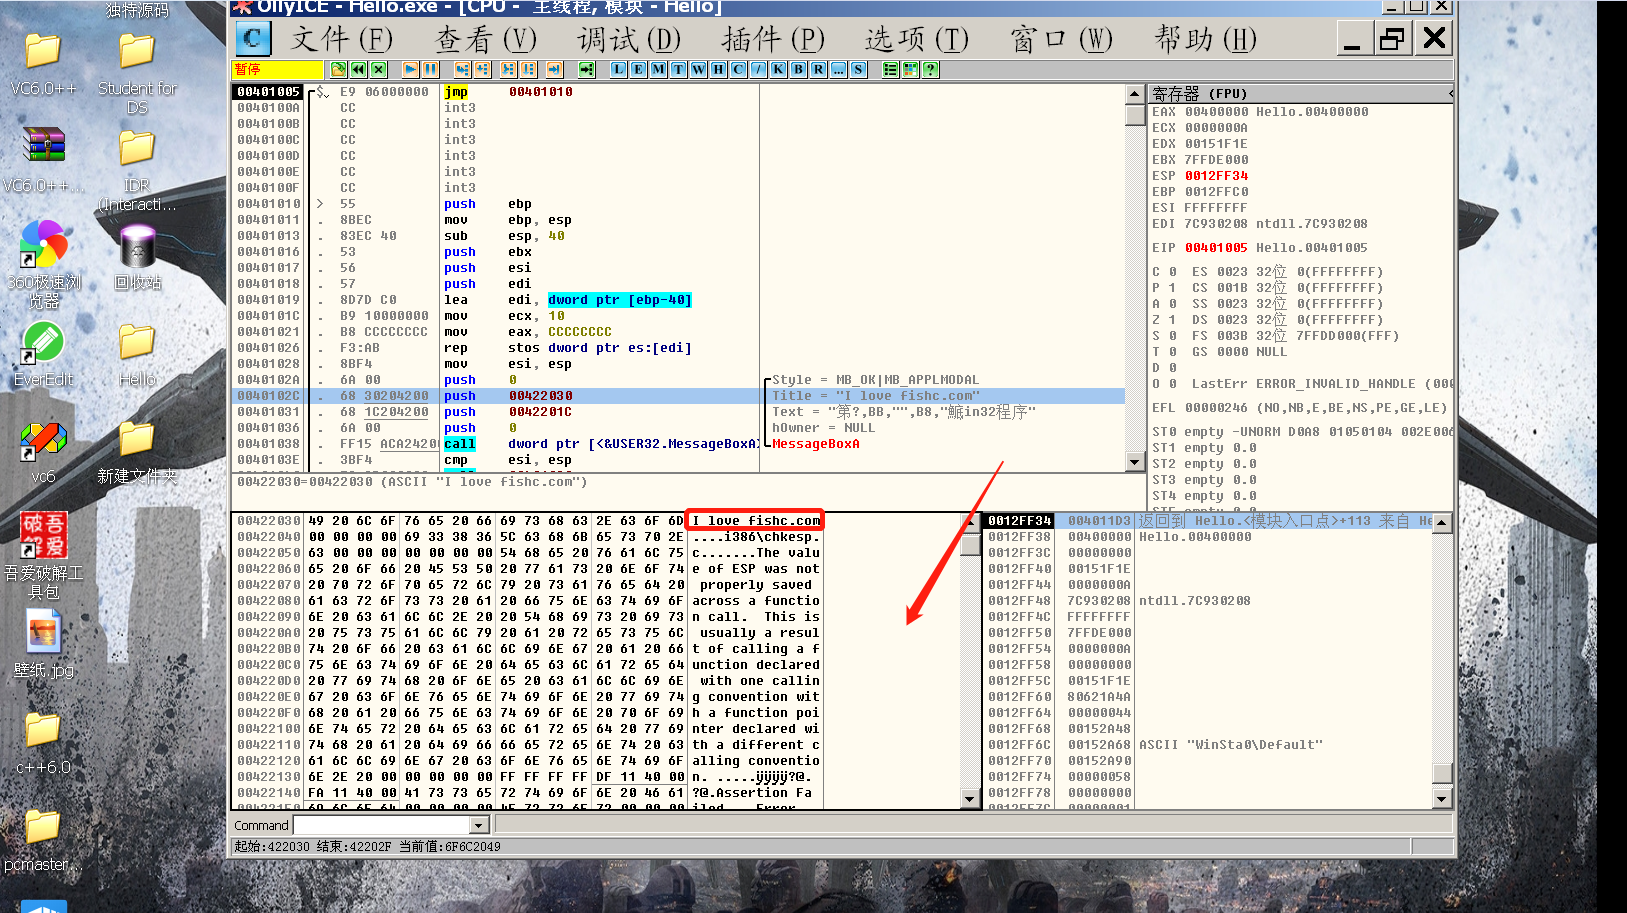Click the Trace into toolbar icon

tap(508, 69)
